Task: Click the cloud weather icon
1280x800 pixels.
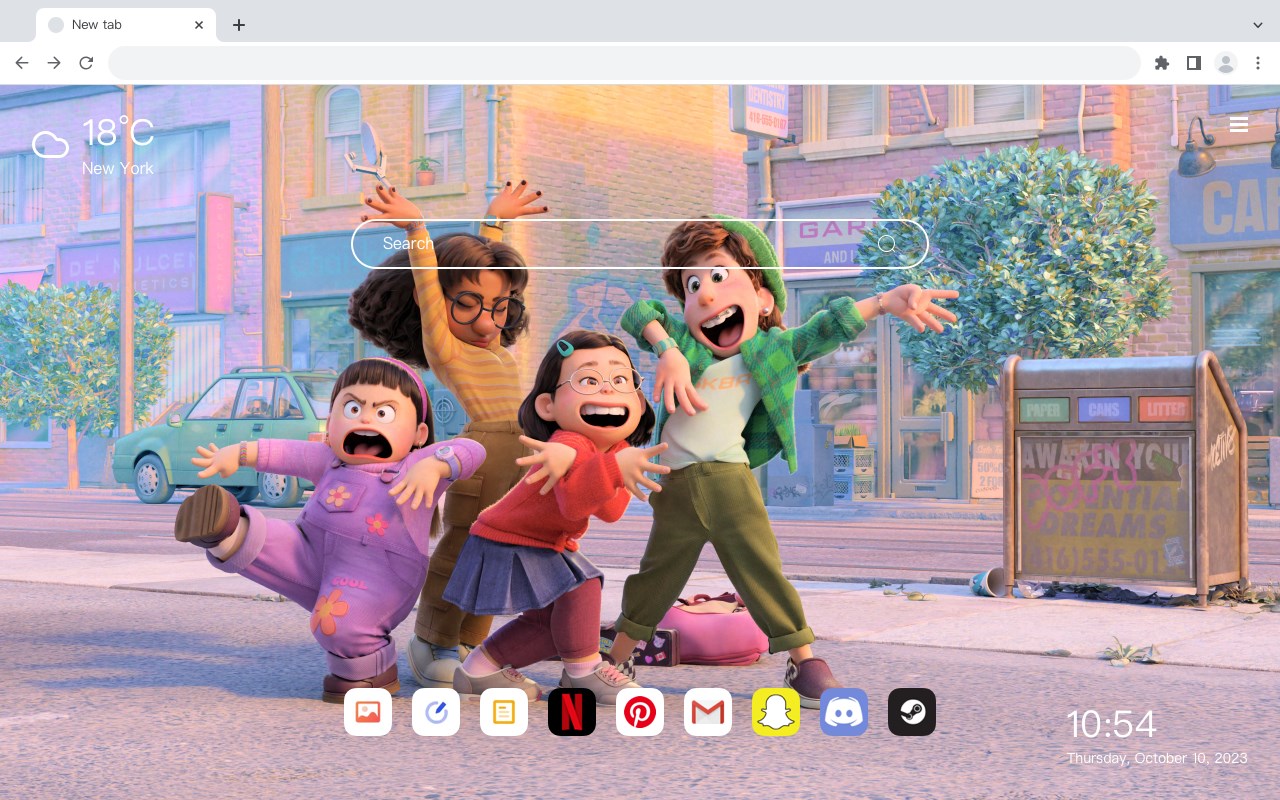Action: click(50, 145)
